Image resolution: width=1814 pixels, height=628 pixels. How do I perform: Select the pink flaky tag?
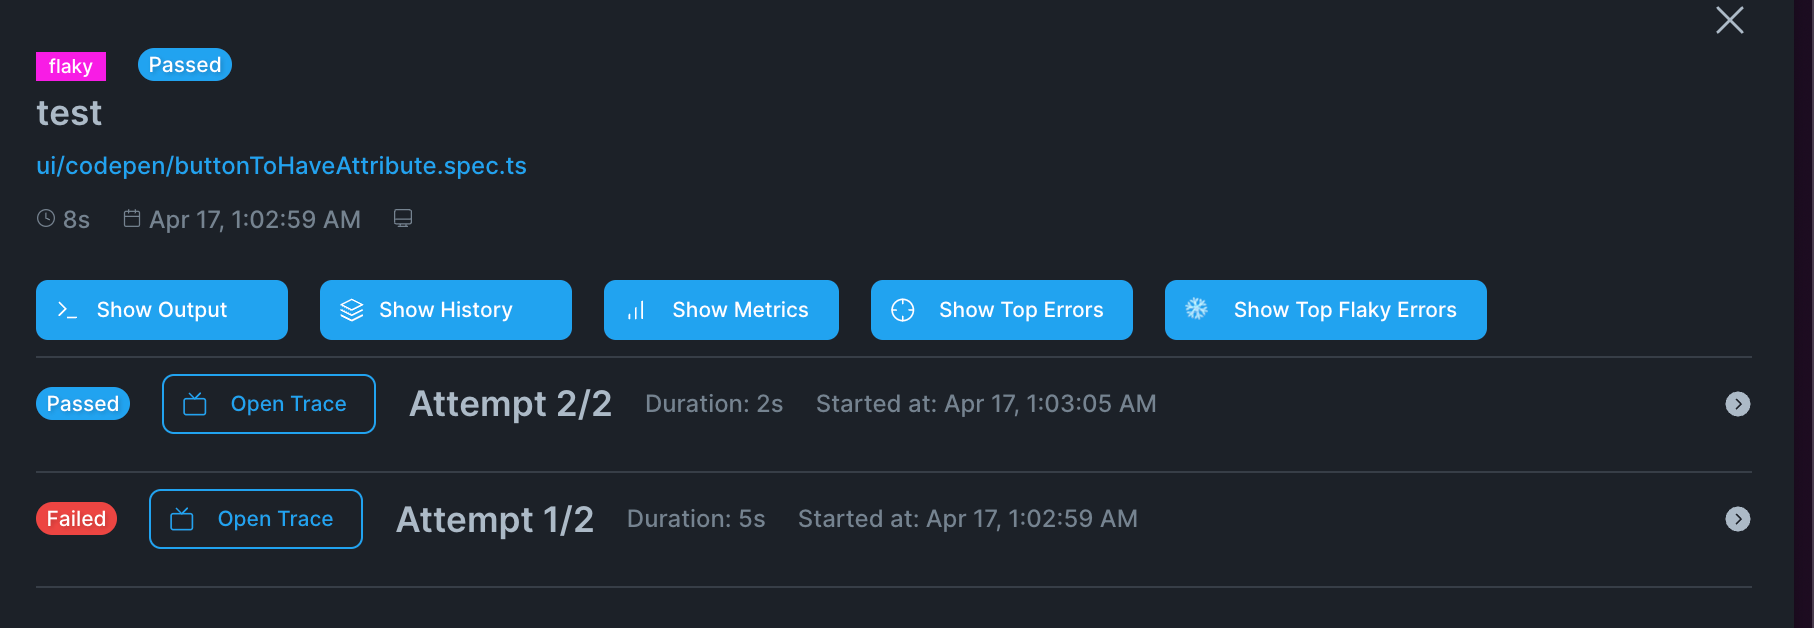[71, 66]
